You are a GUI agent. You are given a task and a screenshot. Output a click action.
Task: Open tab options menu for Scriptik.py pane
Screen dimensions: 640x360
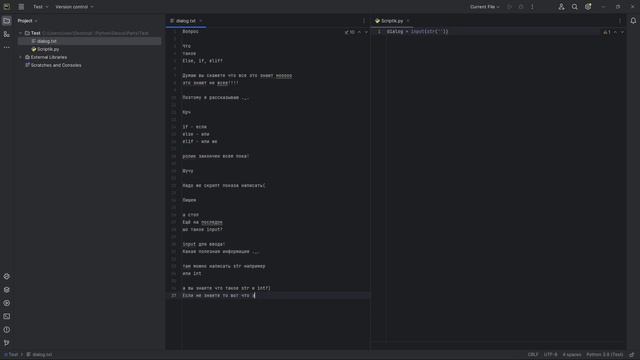[620, 21]
